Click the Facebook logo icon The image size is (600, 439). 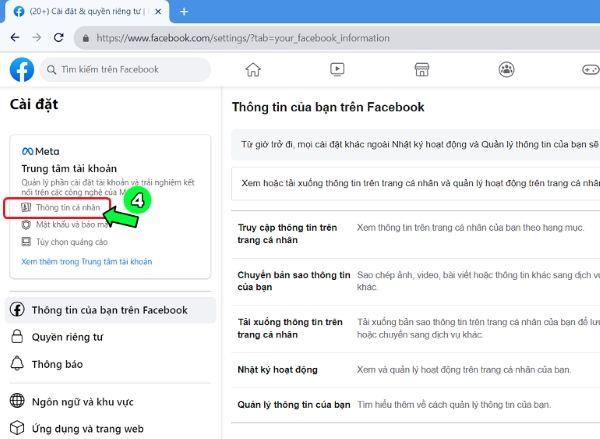click(x=22, y=69)
